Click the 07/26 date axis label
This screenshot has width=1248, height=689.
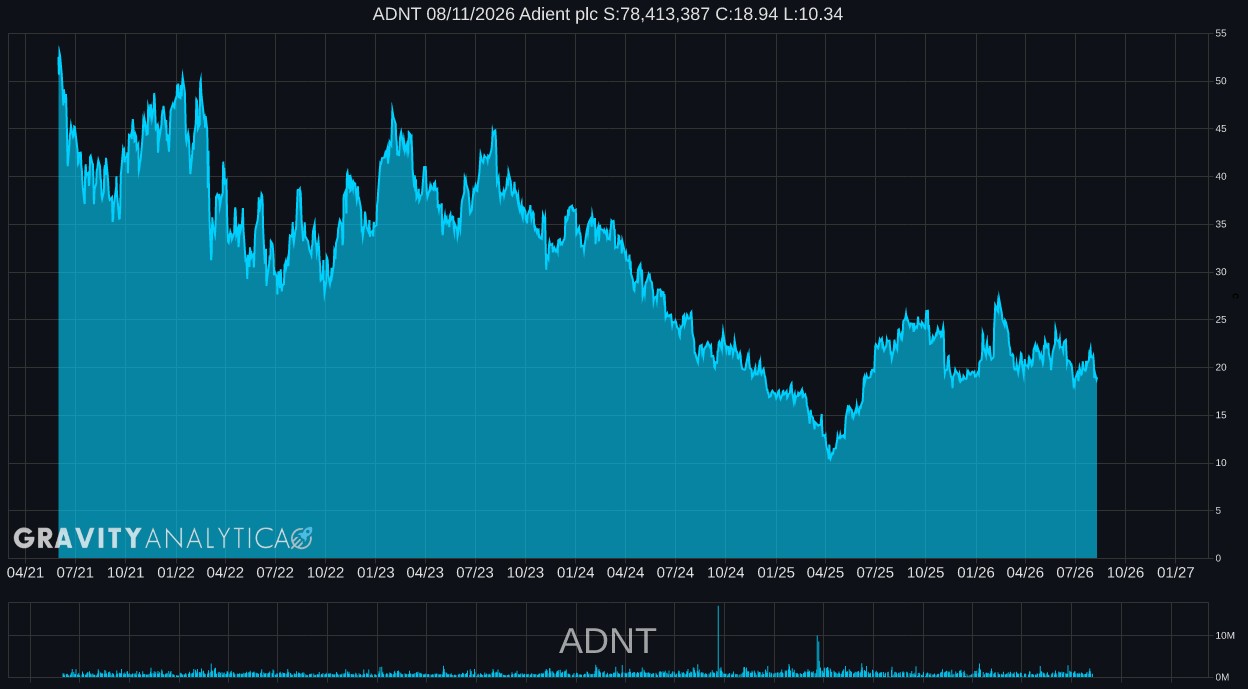coord(1075,573)
